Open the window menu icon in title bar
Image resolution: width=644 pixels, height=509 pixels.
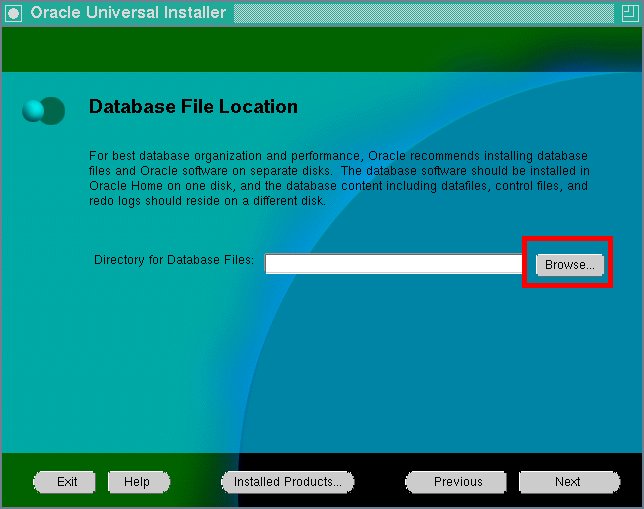pos(14,14)
